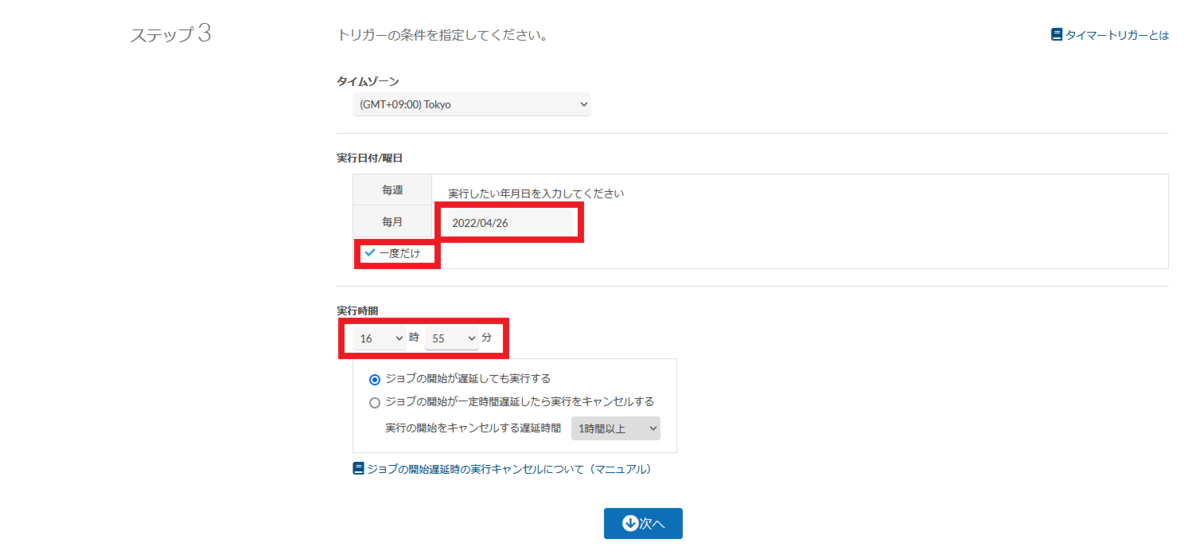Open the delay time dropdown showing 1時間以上

click(x=616, y=428)
